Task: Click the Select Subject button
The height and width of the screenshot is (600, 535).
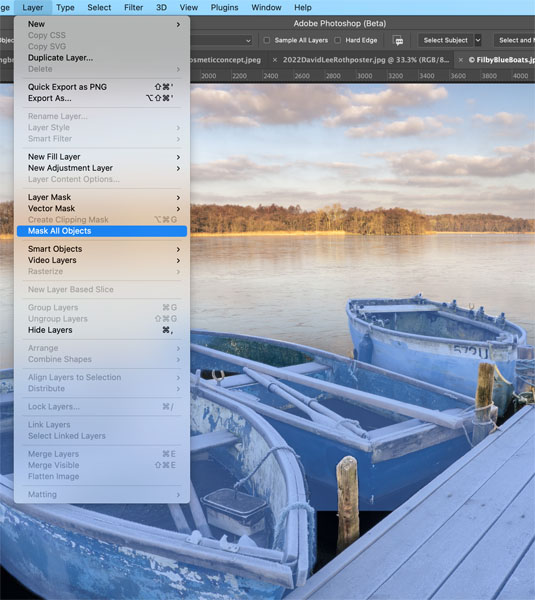Action: [x=445, y=40]
